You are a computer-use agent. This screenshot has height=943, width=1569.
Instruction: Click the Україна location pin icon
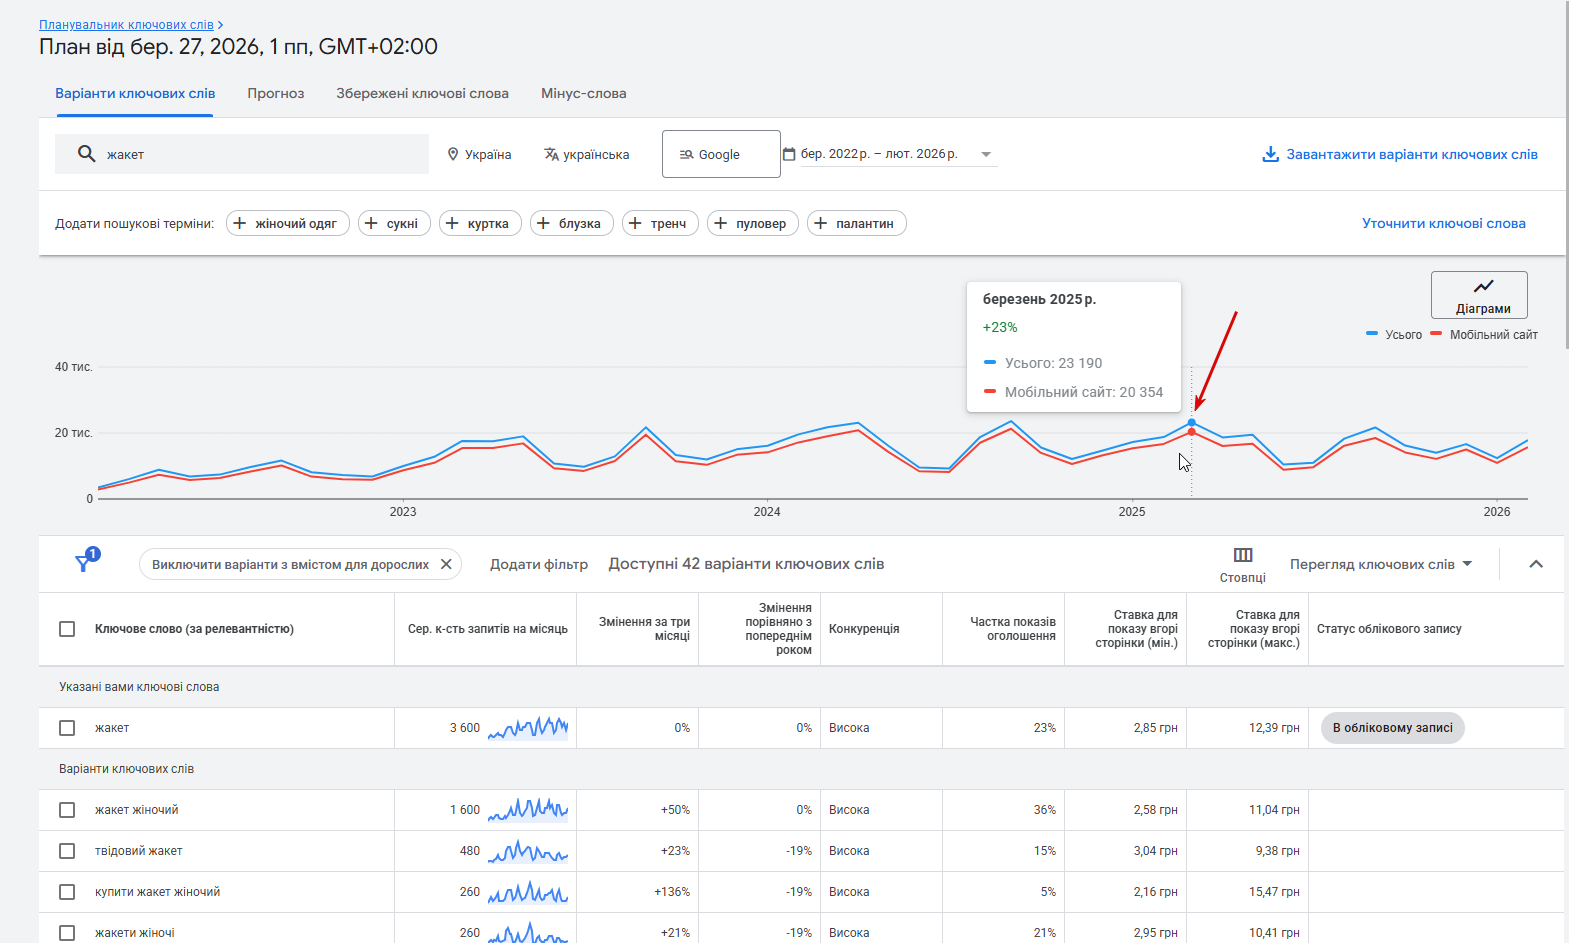tap(453, 154)
